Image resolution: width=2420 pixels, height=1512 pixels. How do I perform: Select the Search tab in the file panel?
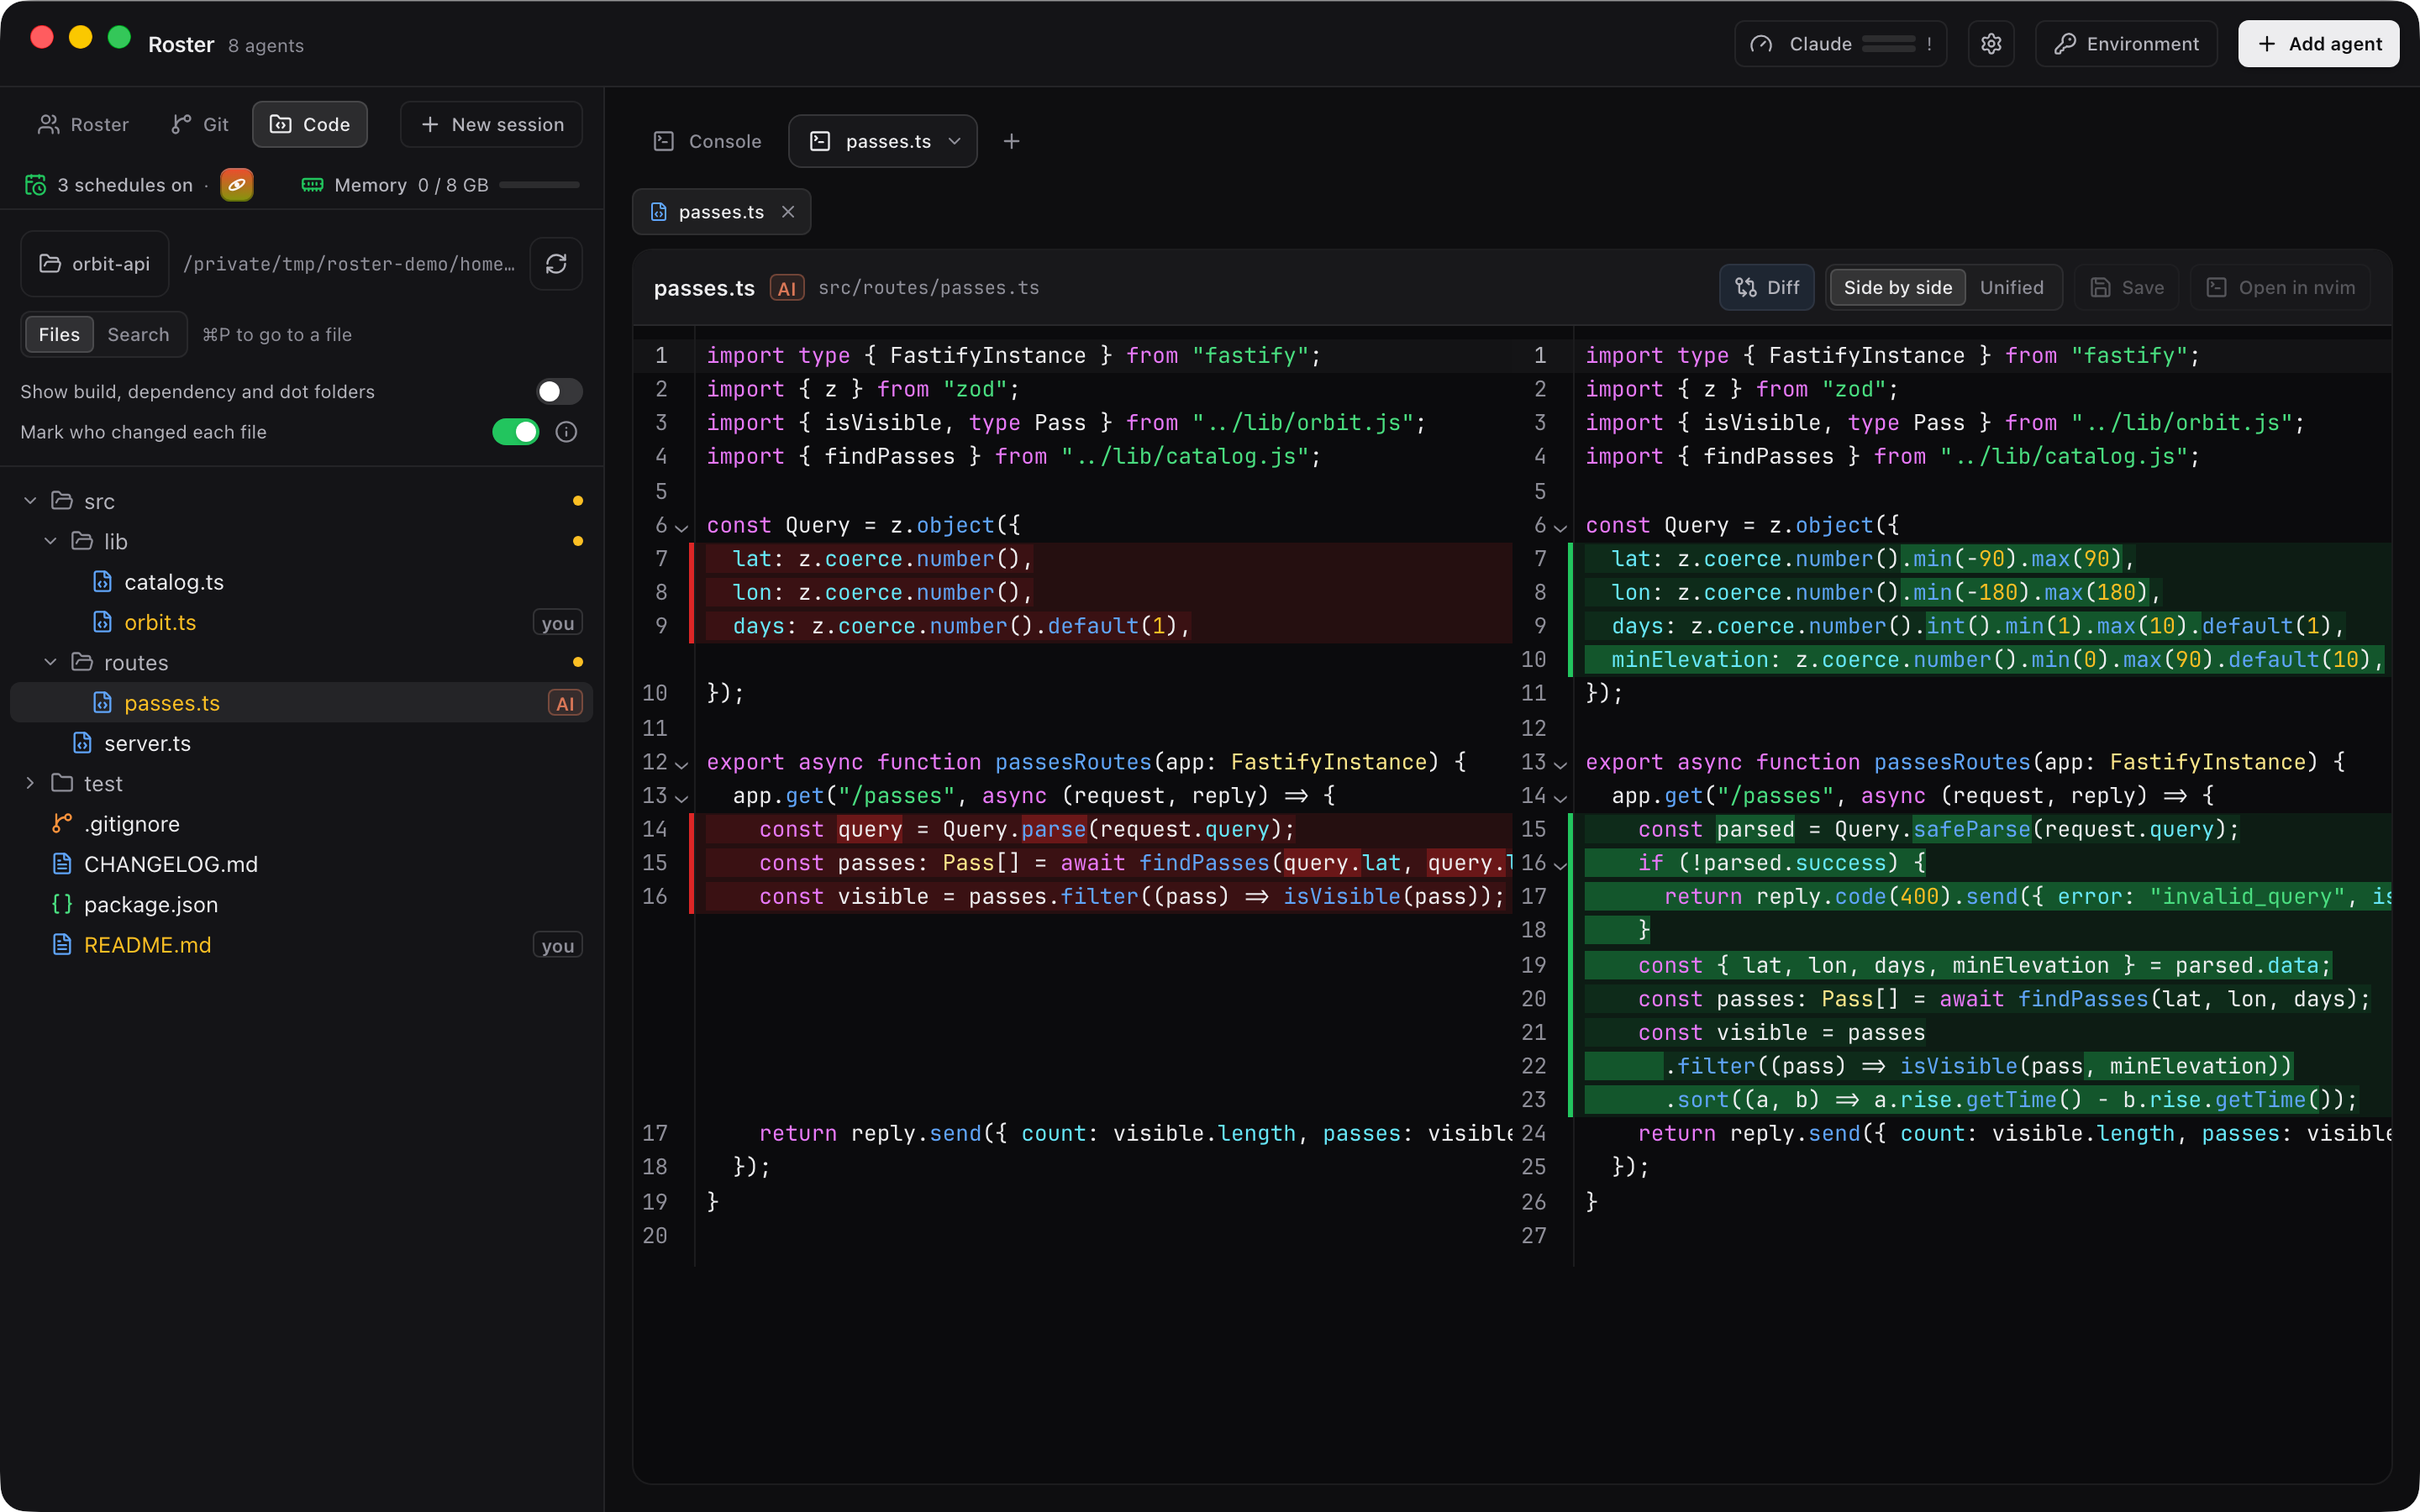(138, 335)
